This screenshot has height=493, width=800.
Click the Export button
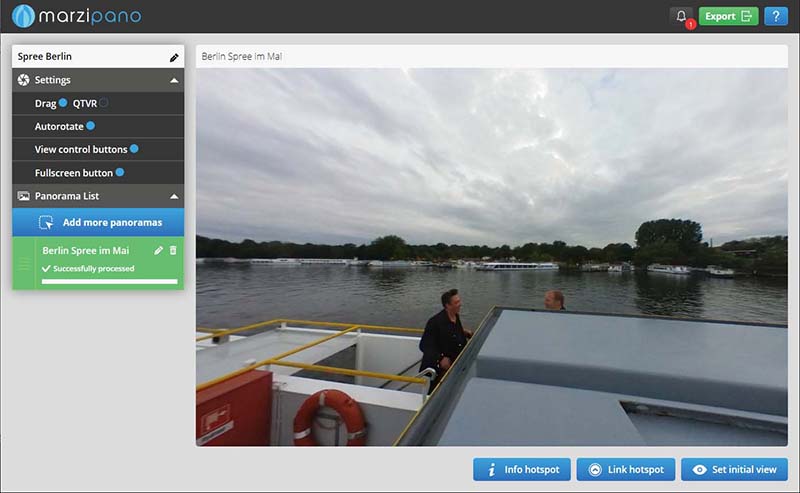click(728, 16)
